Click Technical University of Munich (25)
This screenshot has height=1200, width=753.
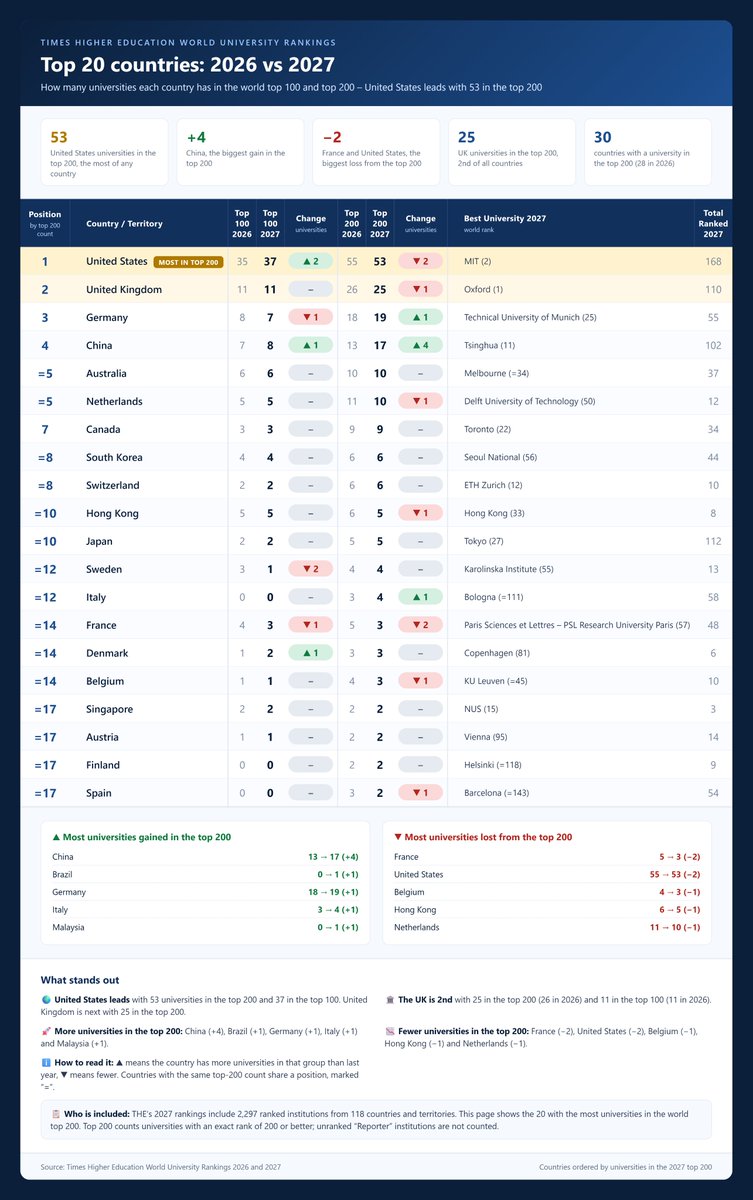tap(530, 317)
